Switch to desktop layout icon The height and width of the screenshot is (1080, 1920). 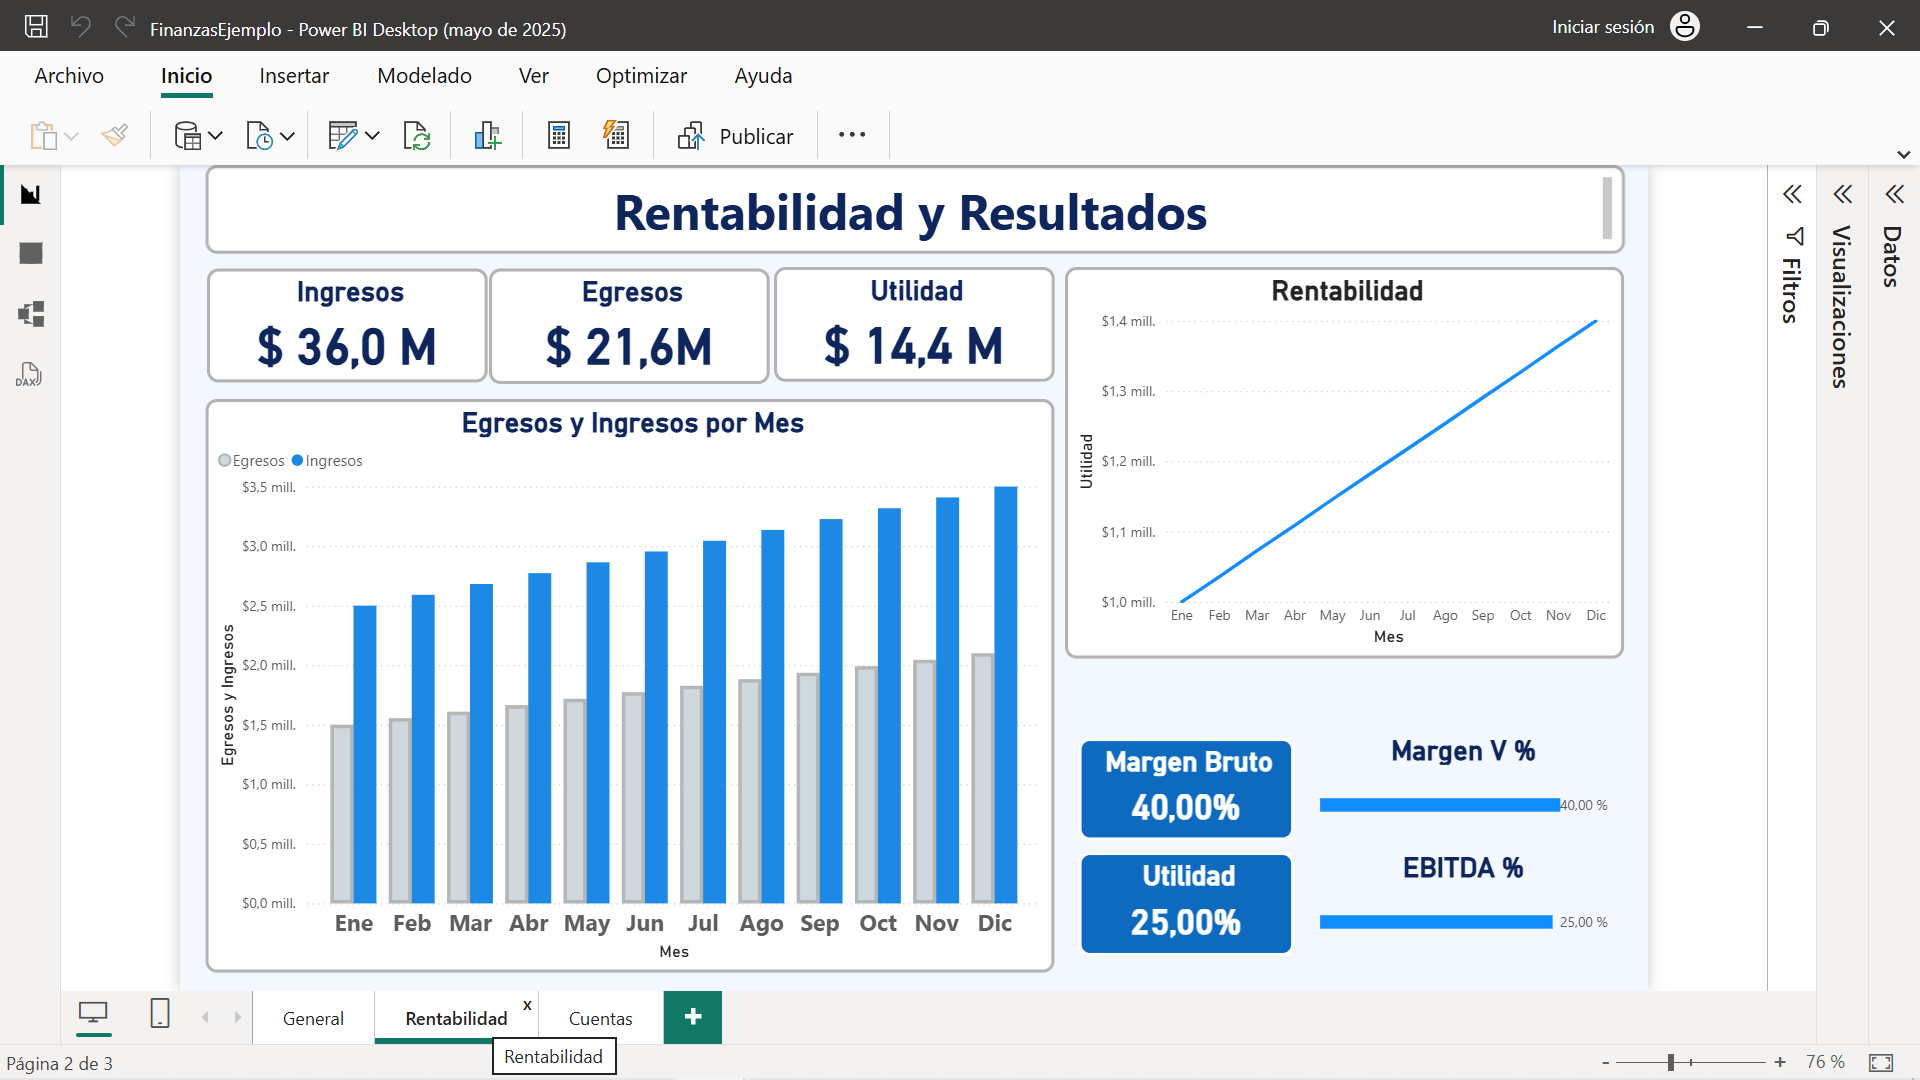click(93, 1014)
